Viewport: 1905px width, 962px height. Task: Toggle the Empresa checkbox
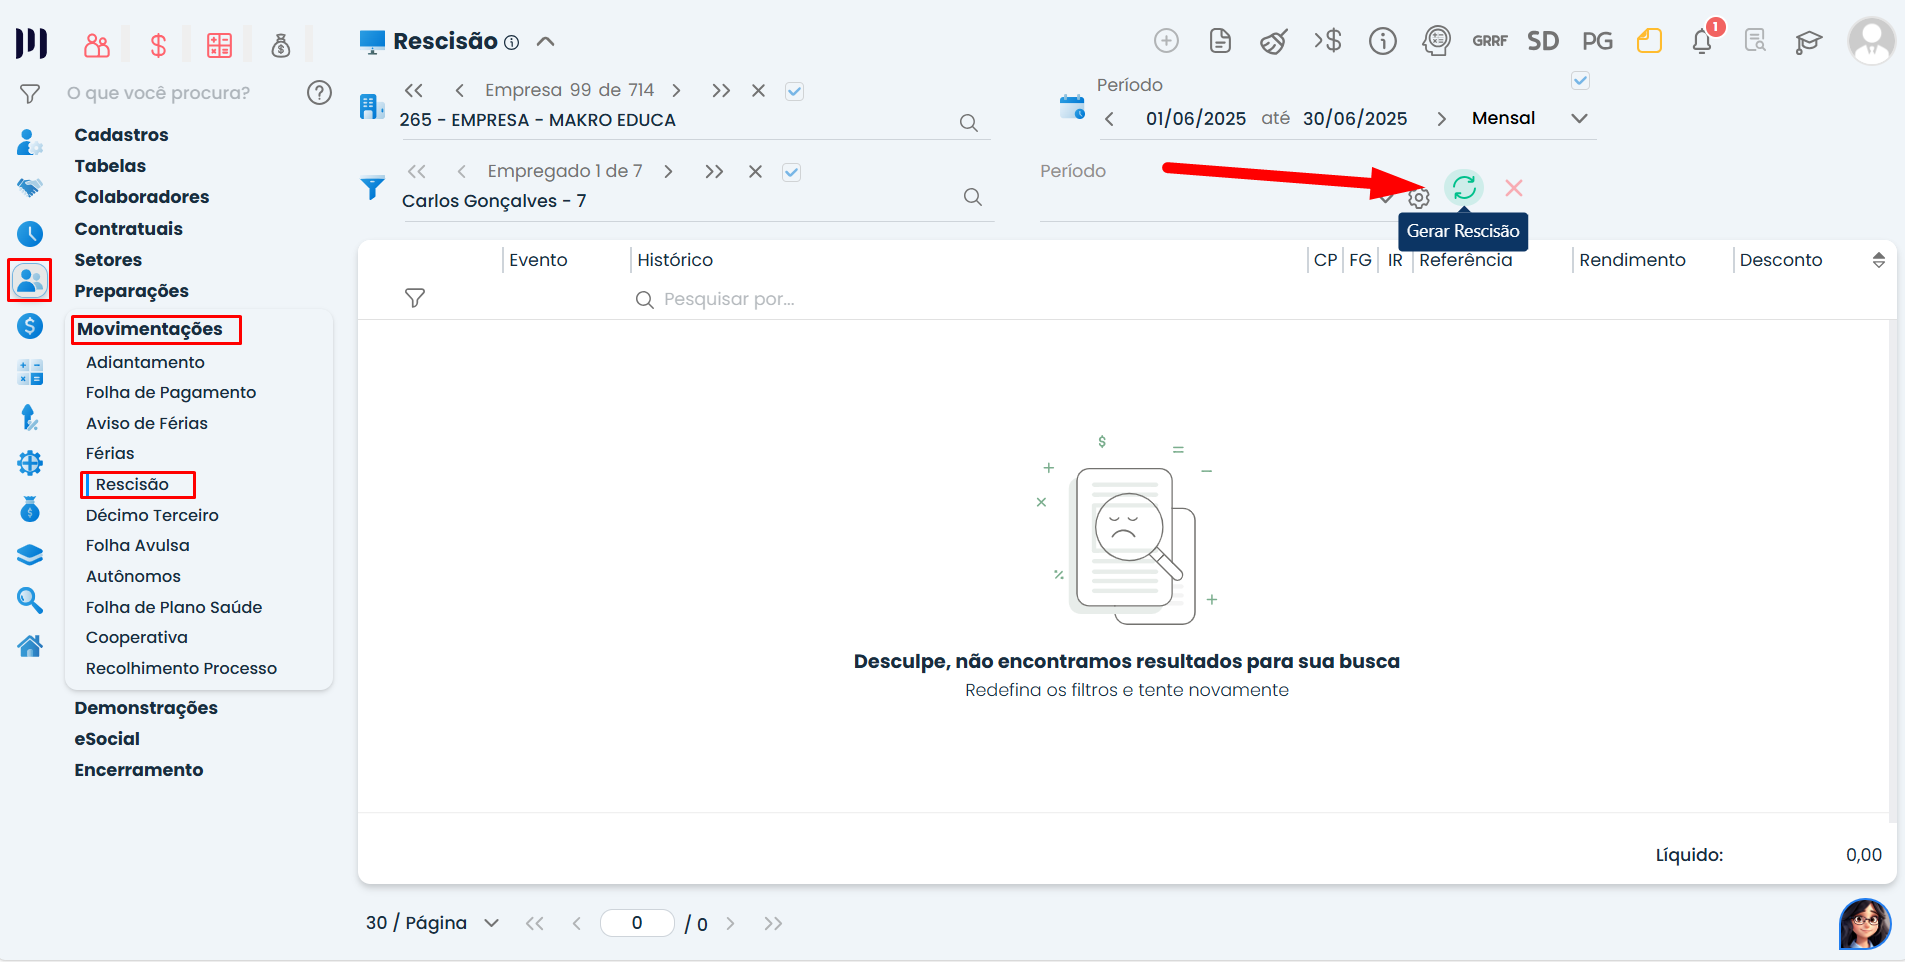(x=794, y=91)
